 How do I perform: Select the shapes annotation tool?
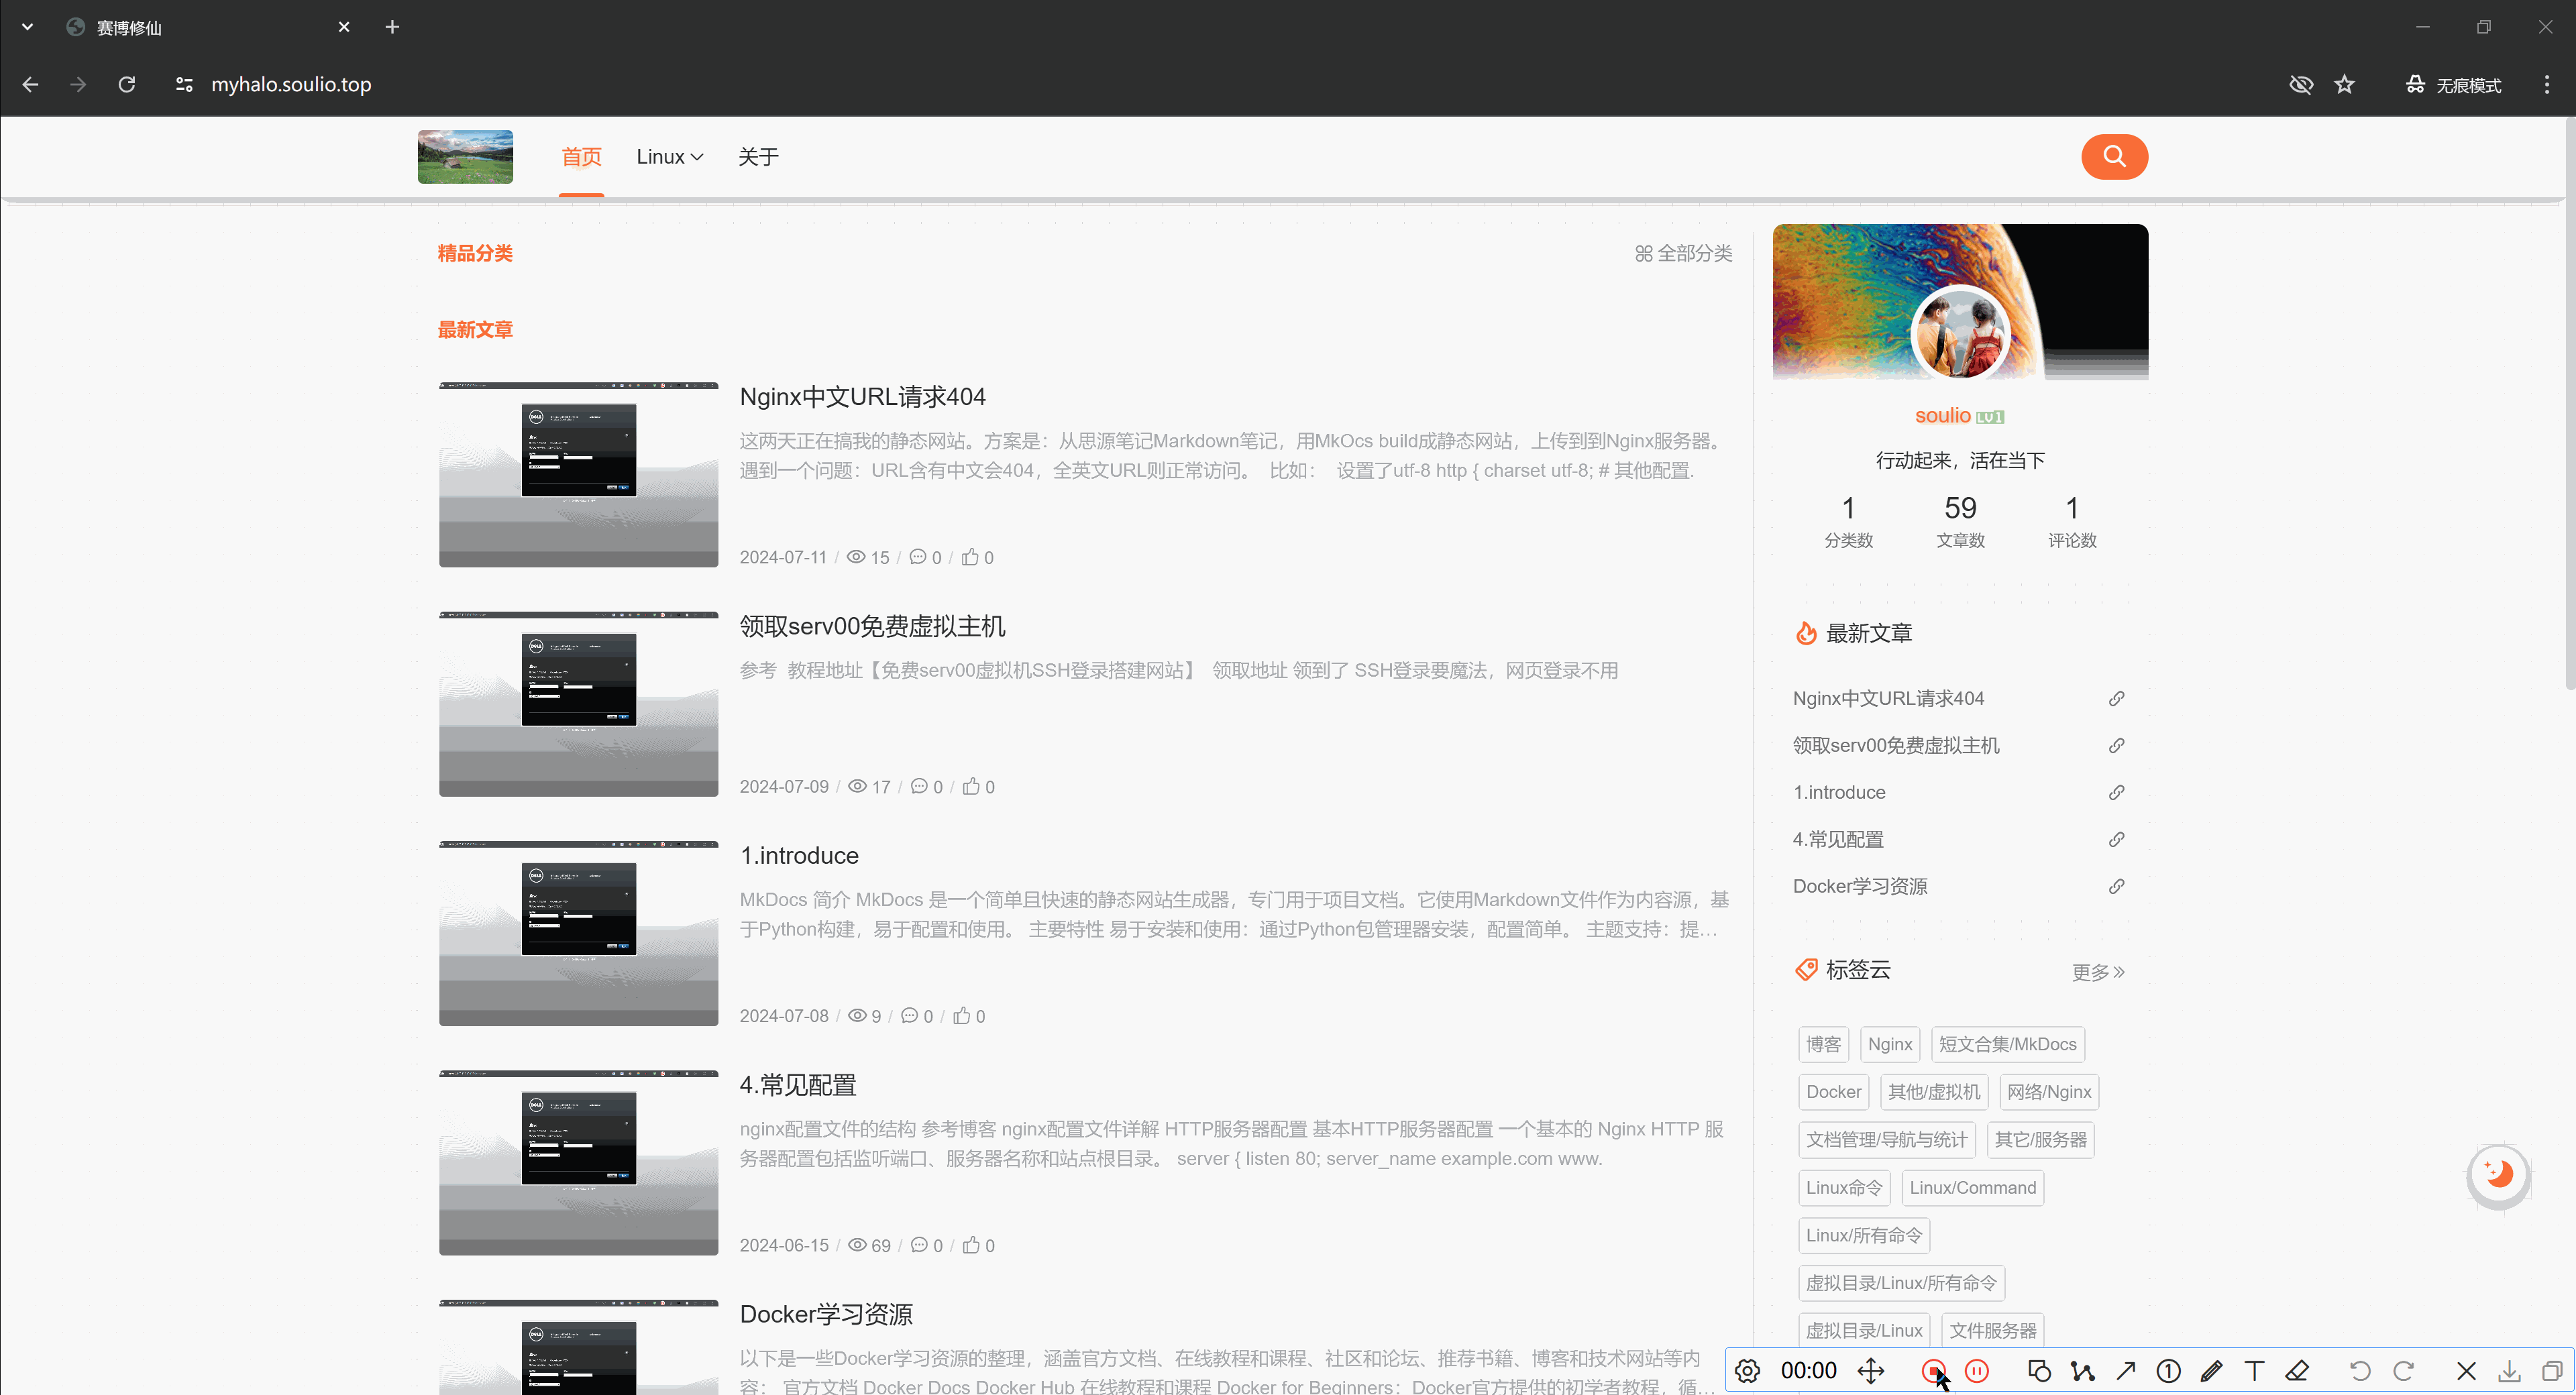[2039, 1370]
